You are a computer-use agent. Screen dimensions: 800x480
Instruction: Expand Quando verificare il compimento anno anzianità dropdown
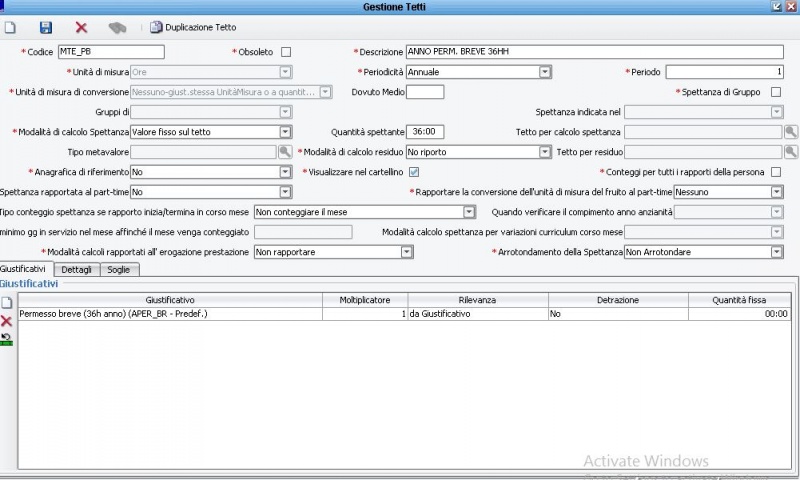point(777,212)
